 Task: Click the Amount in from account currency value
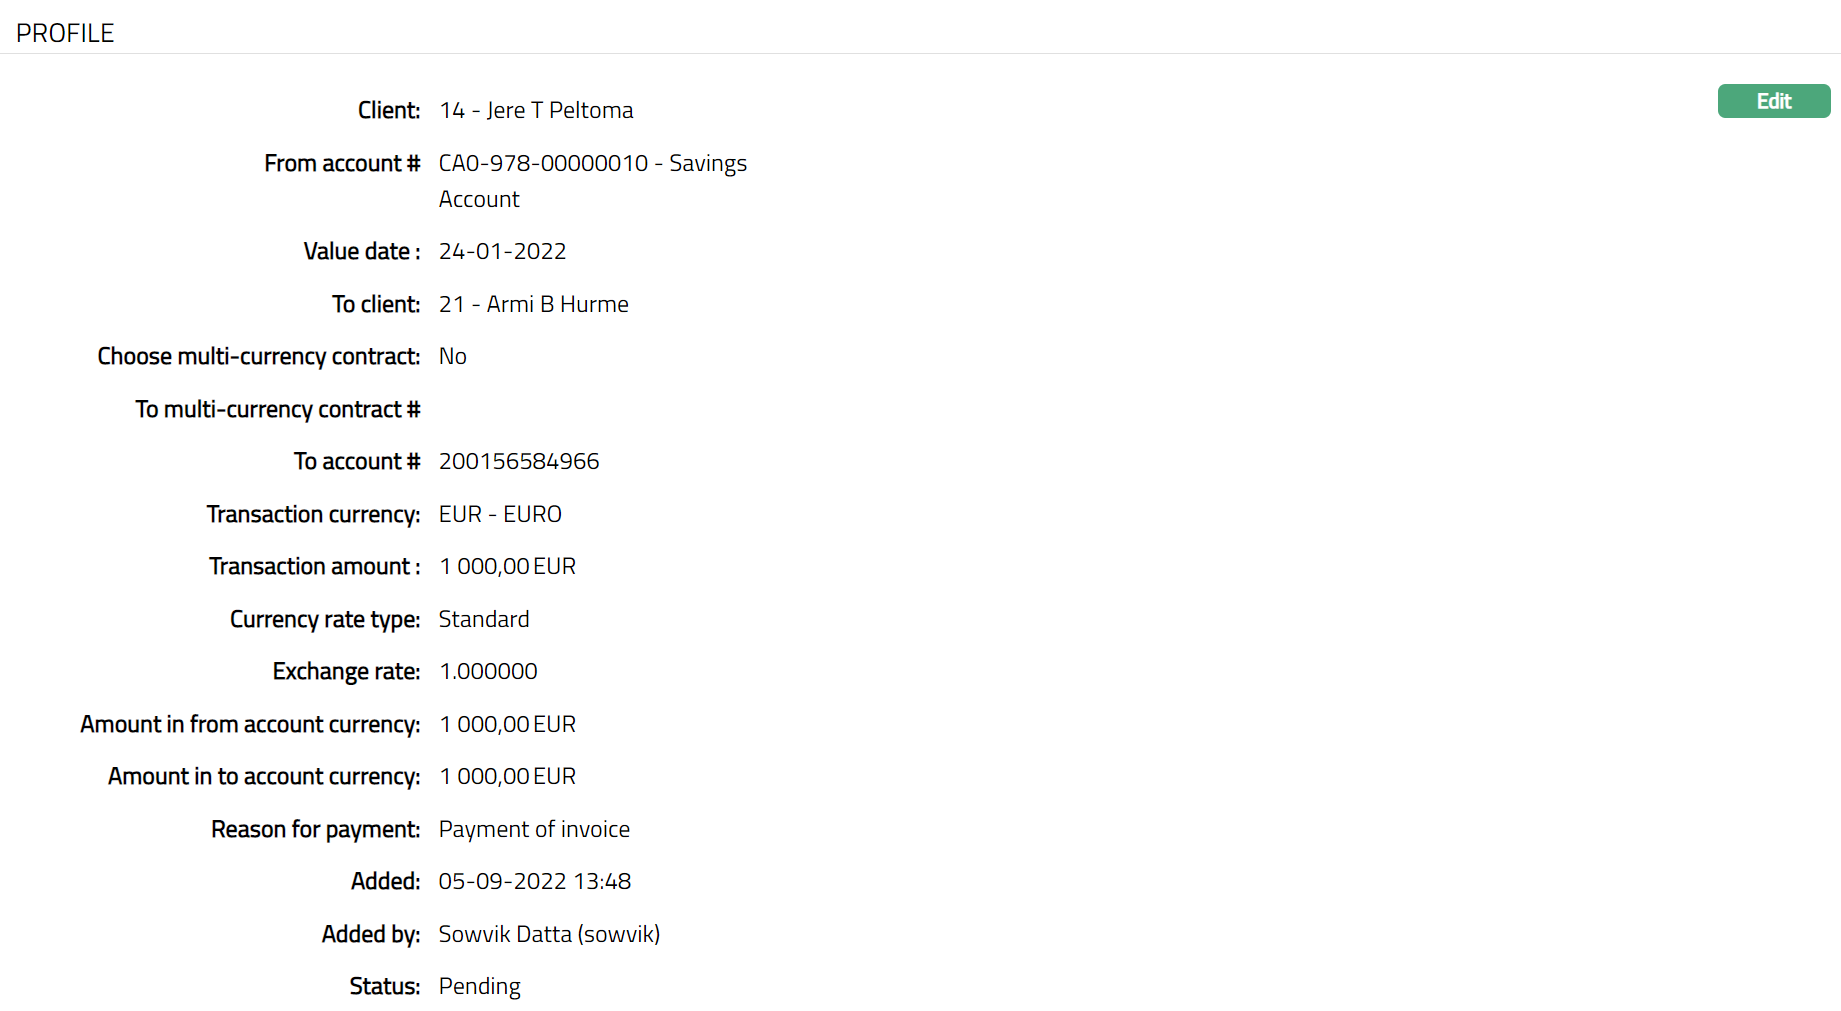507,724
